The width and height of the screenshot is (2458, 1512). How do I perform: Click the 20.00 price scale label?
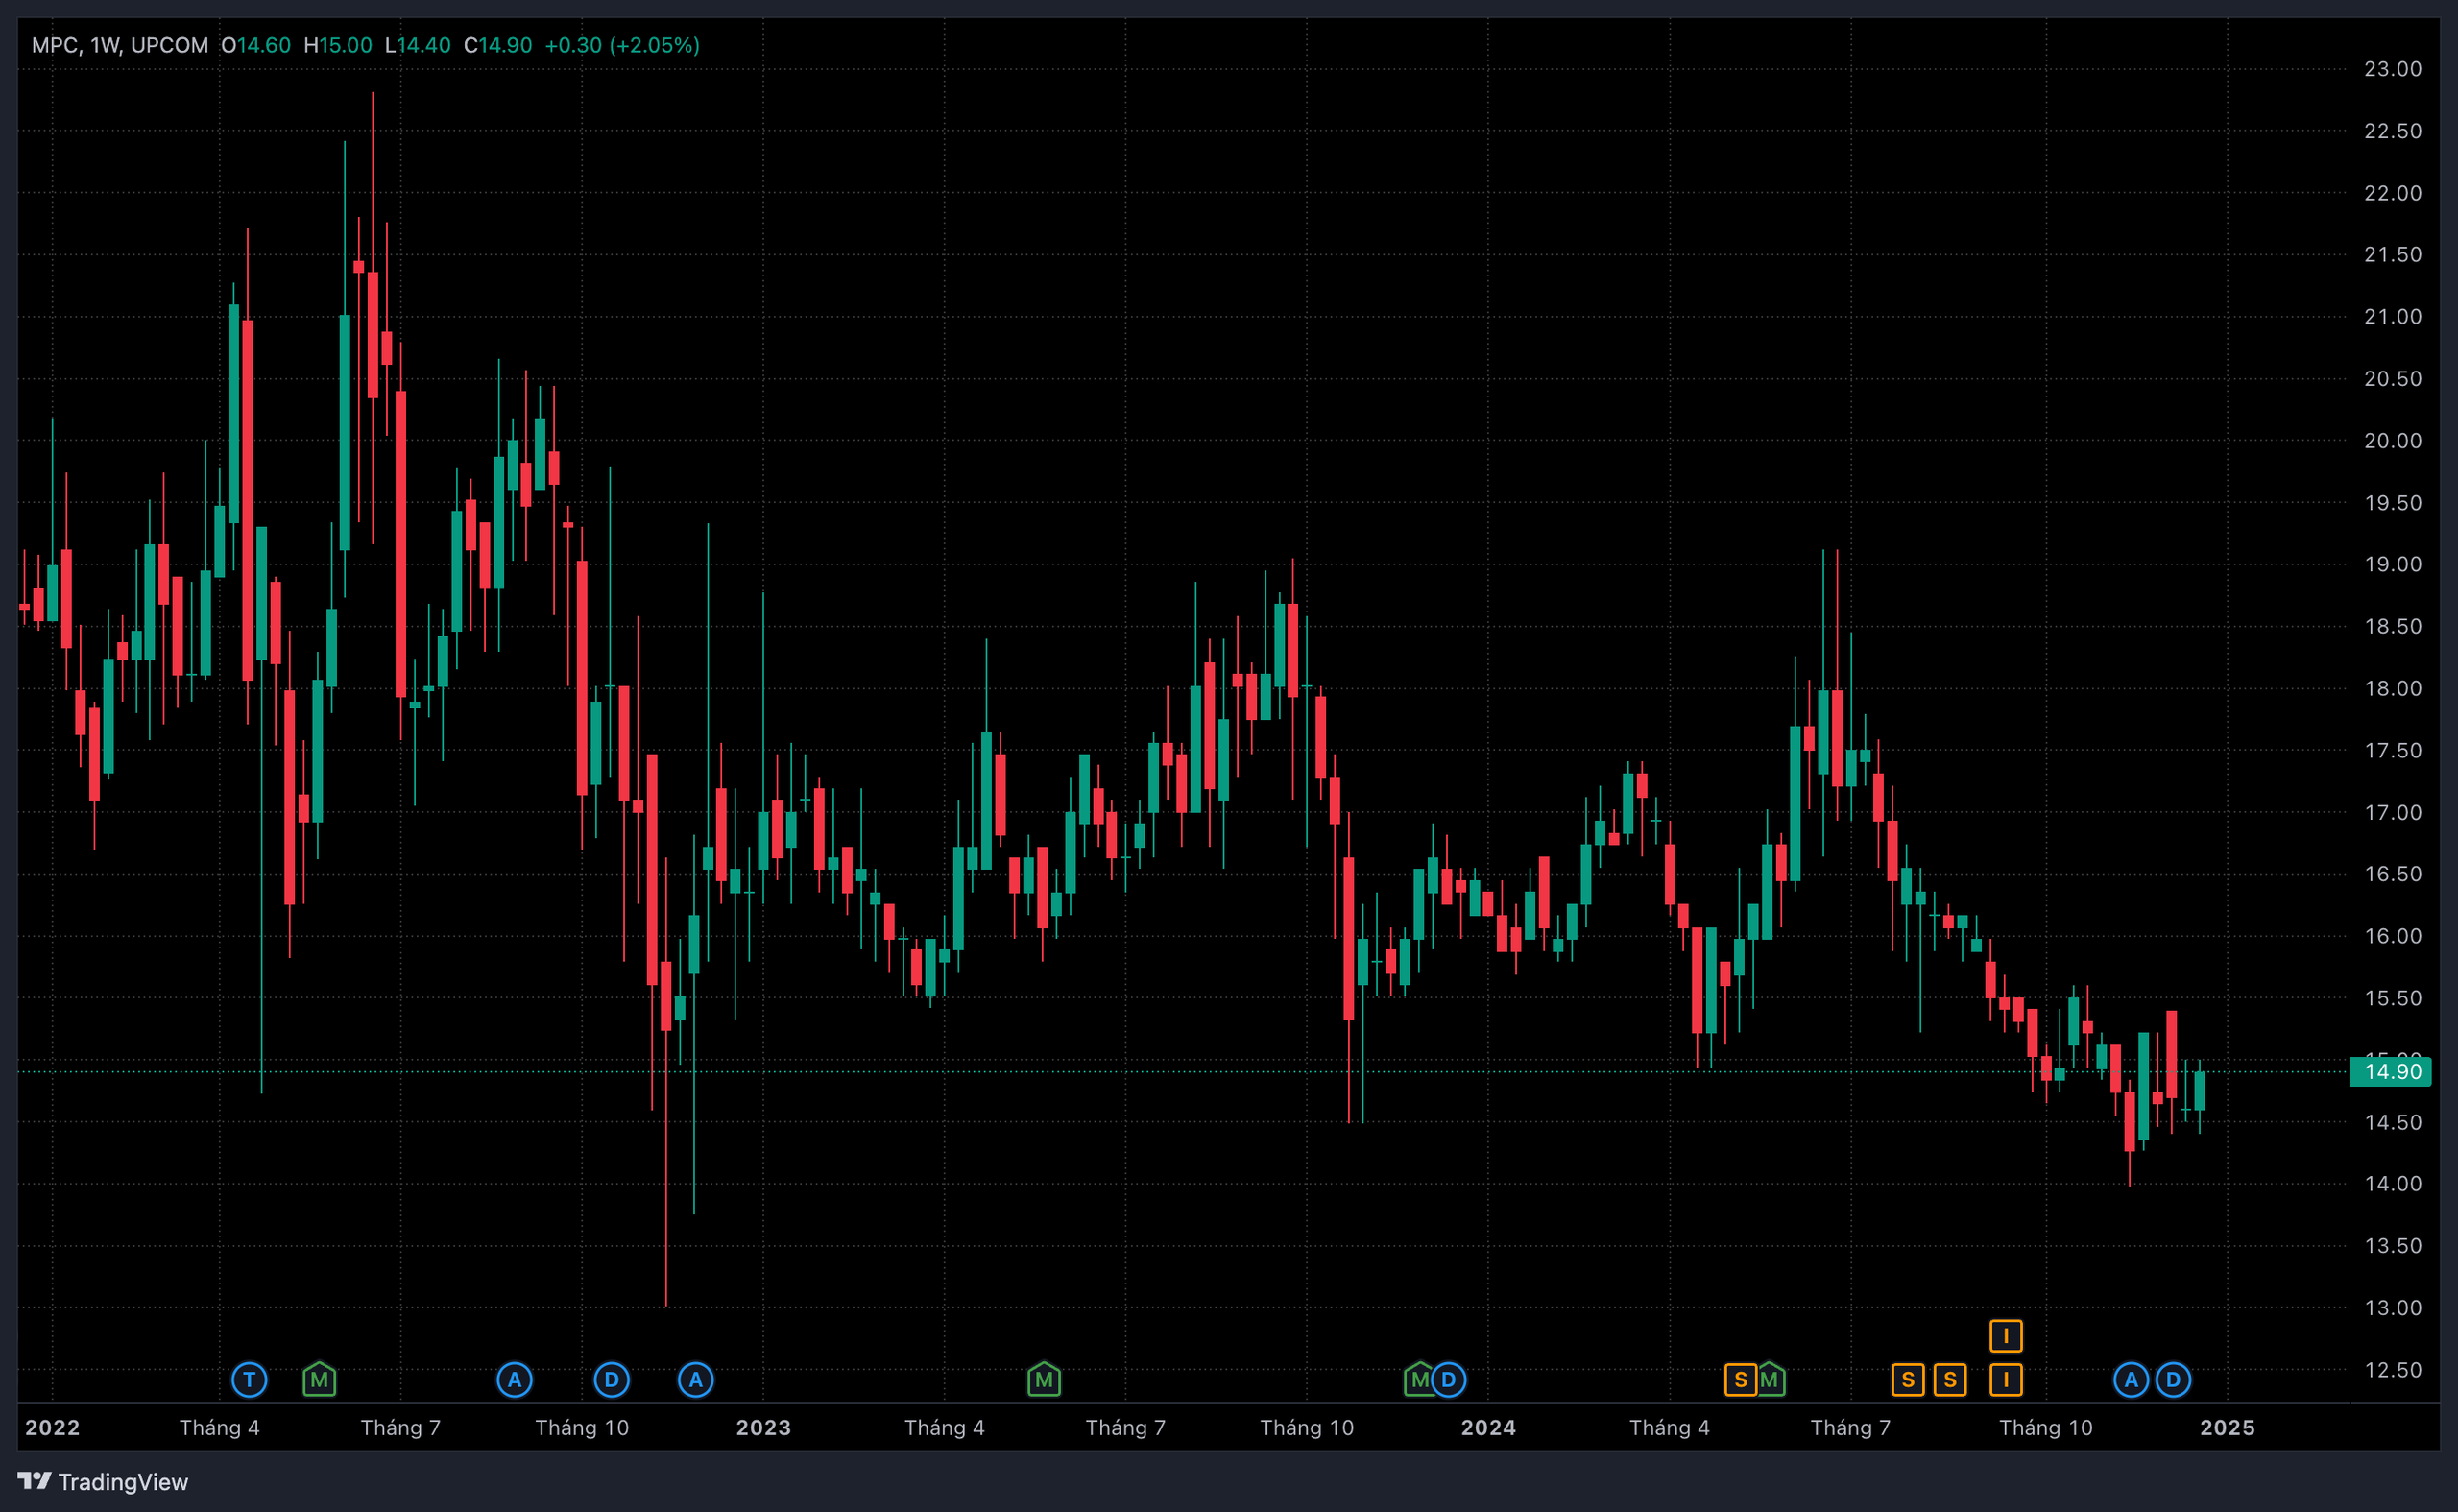pos(2392,441)
